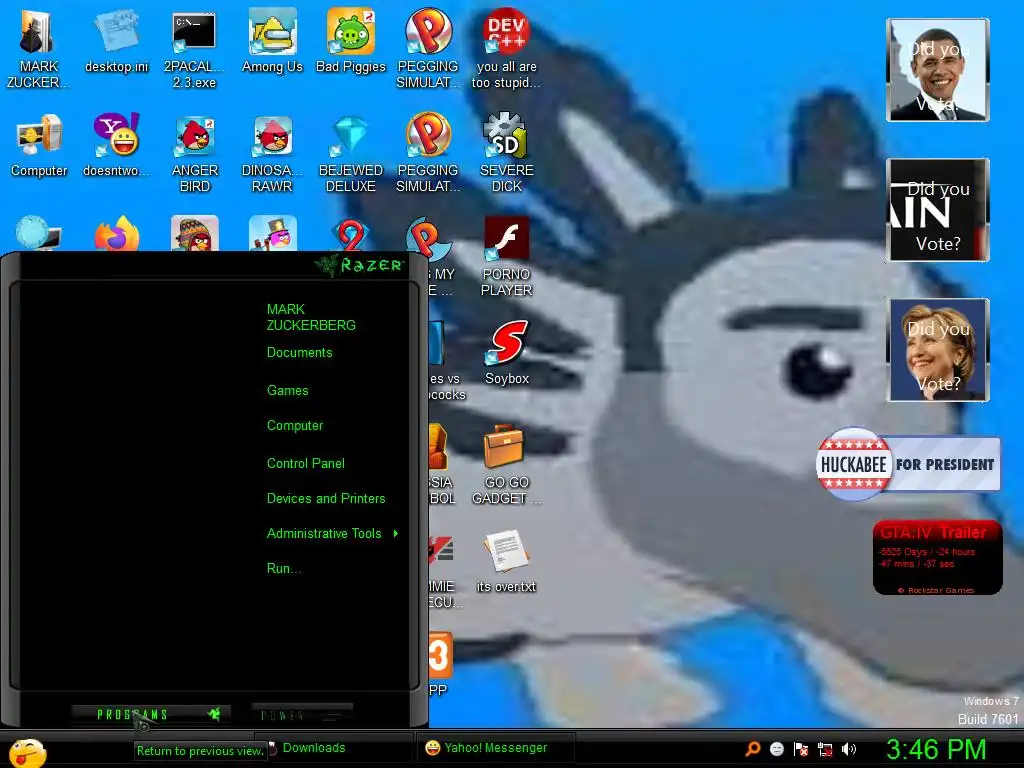
Task: Expand the Administrative Tools submenu arrow
Action: coord(396,534)
